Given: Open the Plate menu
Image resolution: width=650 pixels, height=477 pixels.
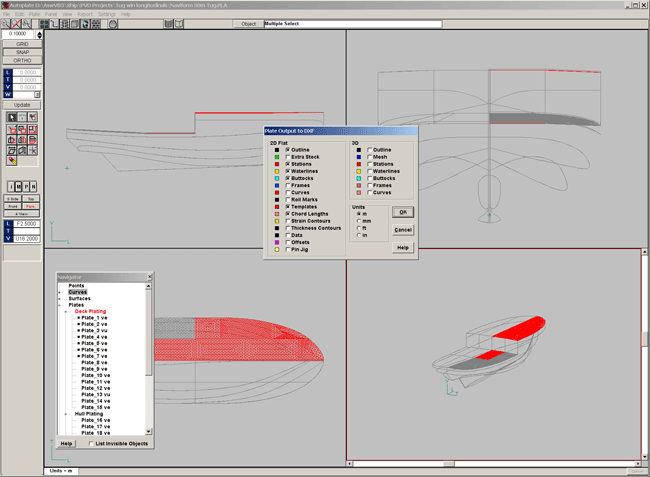Looking at the screenshot, I should pyautogui.click(x=34, y=14).
